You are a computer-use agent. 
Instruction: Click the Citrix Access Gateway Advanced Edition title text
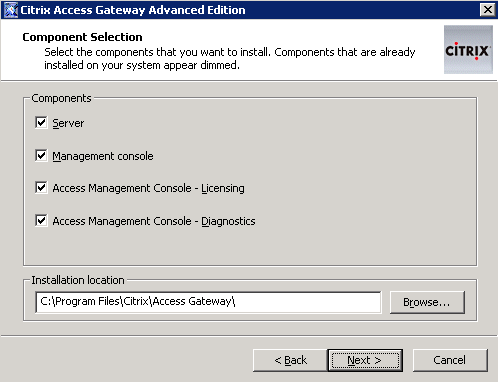coord(133,10)
